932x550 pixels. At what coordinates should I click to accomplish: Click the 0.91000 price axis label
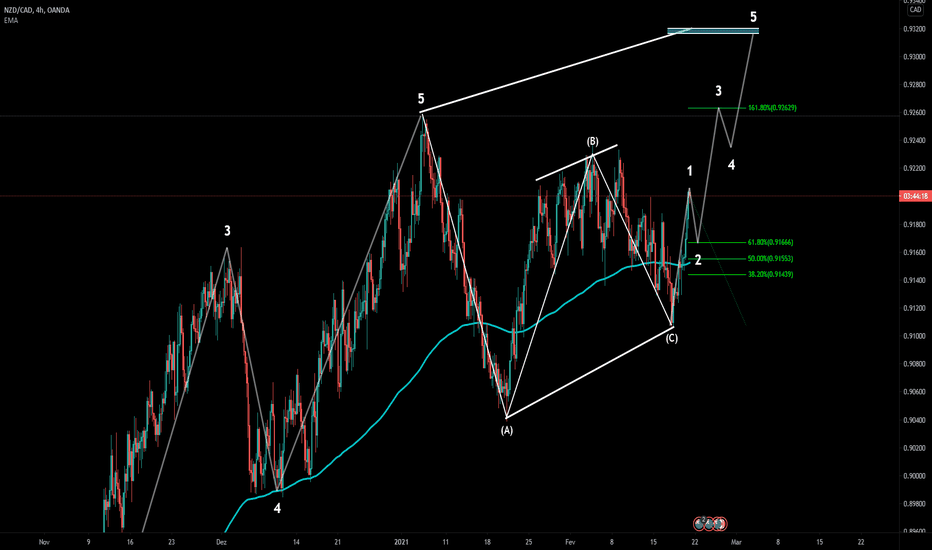point(914,337)
